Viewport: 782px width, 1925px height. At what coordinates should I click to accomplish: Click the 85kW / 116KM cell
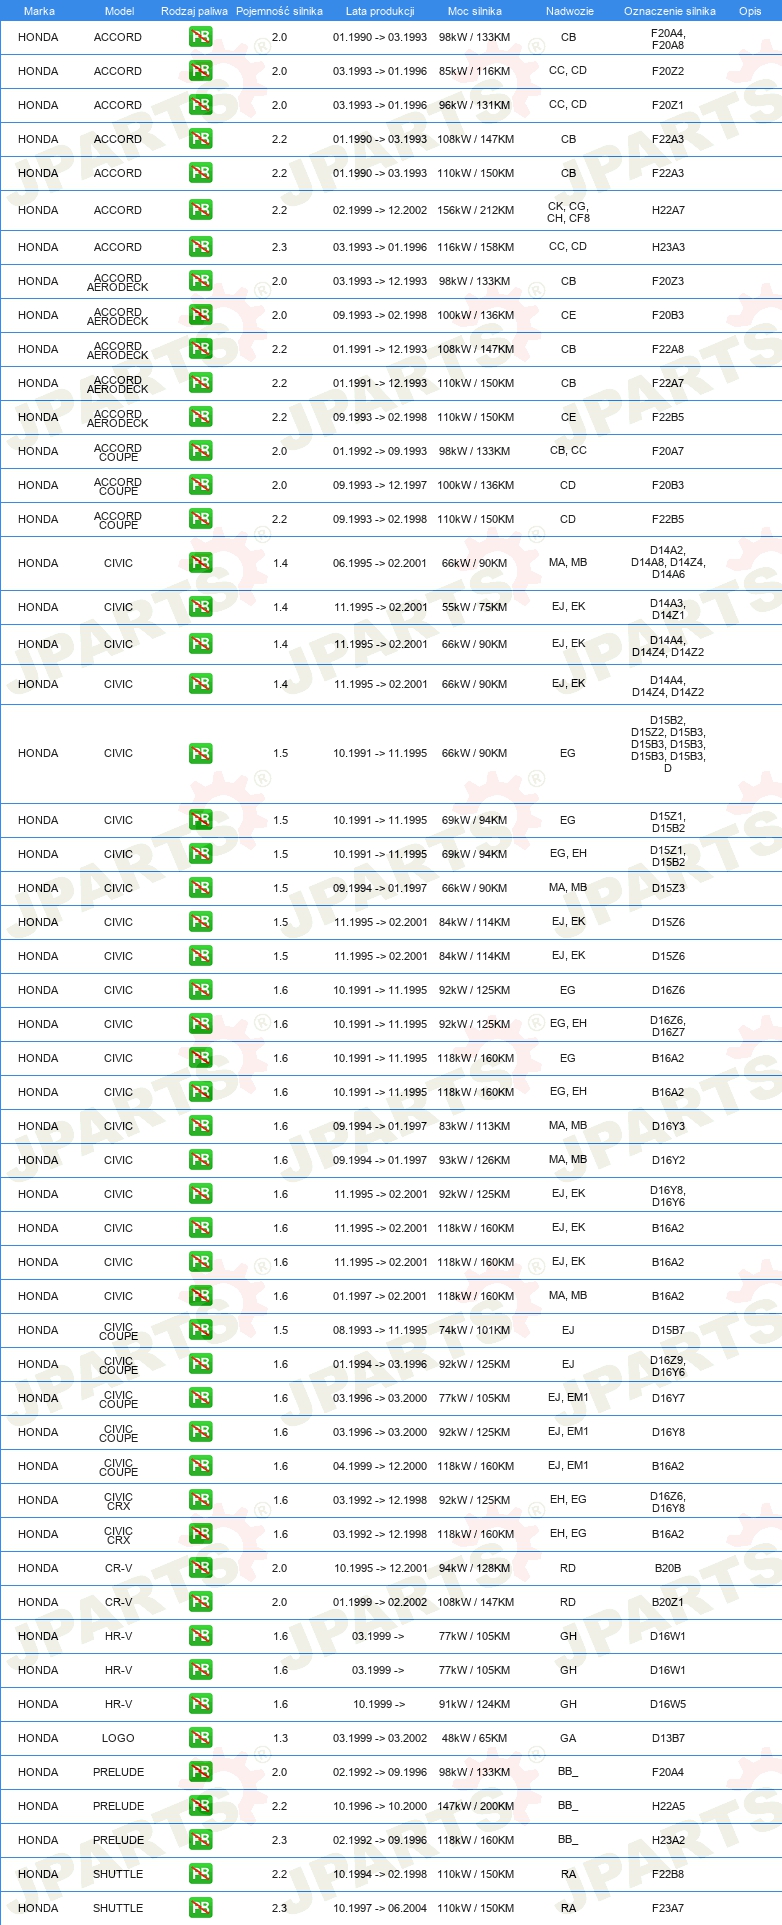tap(475, 71)
